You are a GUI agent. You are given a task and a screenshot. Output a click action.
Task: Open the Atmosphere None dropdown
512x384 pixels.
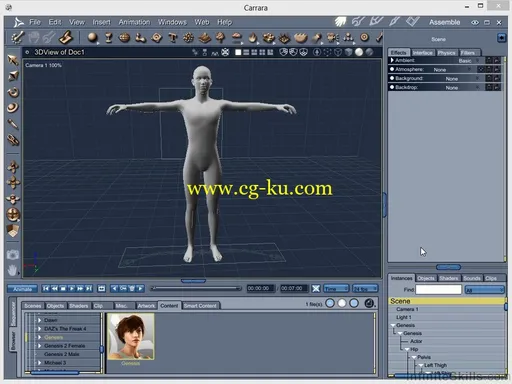pos(453,69)
